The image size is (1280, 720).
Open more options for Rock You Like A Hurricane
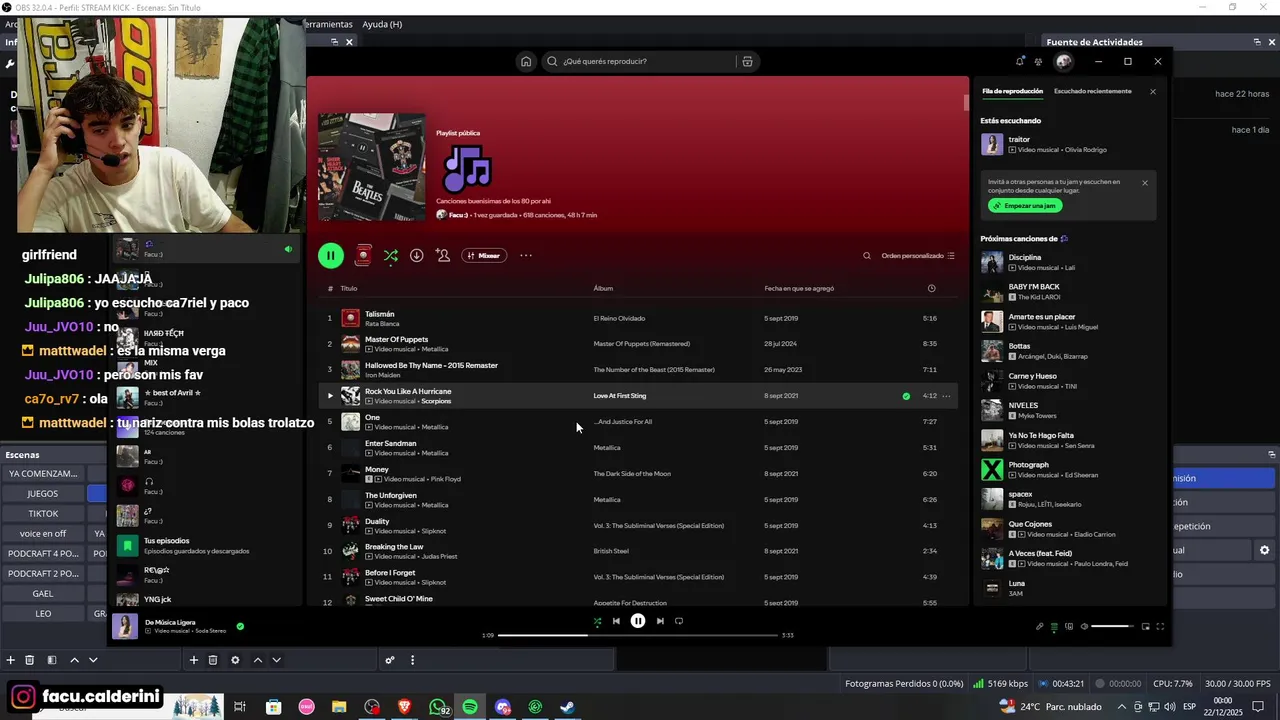pyautogui.click(x=946, y=396)
